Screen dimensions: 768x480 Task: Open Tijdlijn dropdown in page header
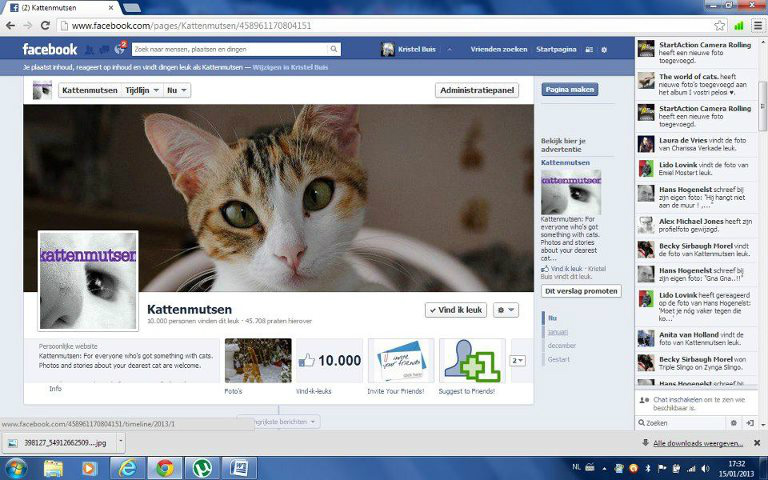pyautogui.click(x=142, y=90)
